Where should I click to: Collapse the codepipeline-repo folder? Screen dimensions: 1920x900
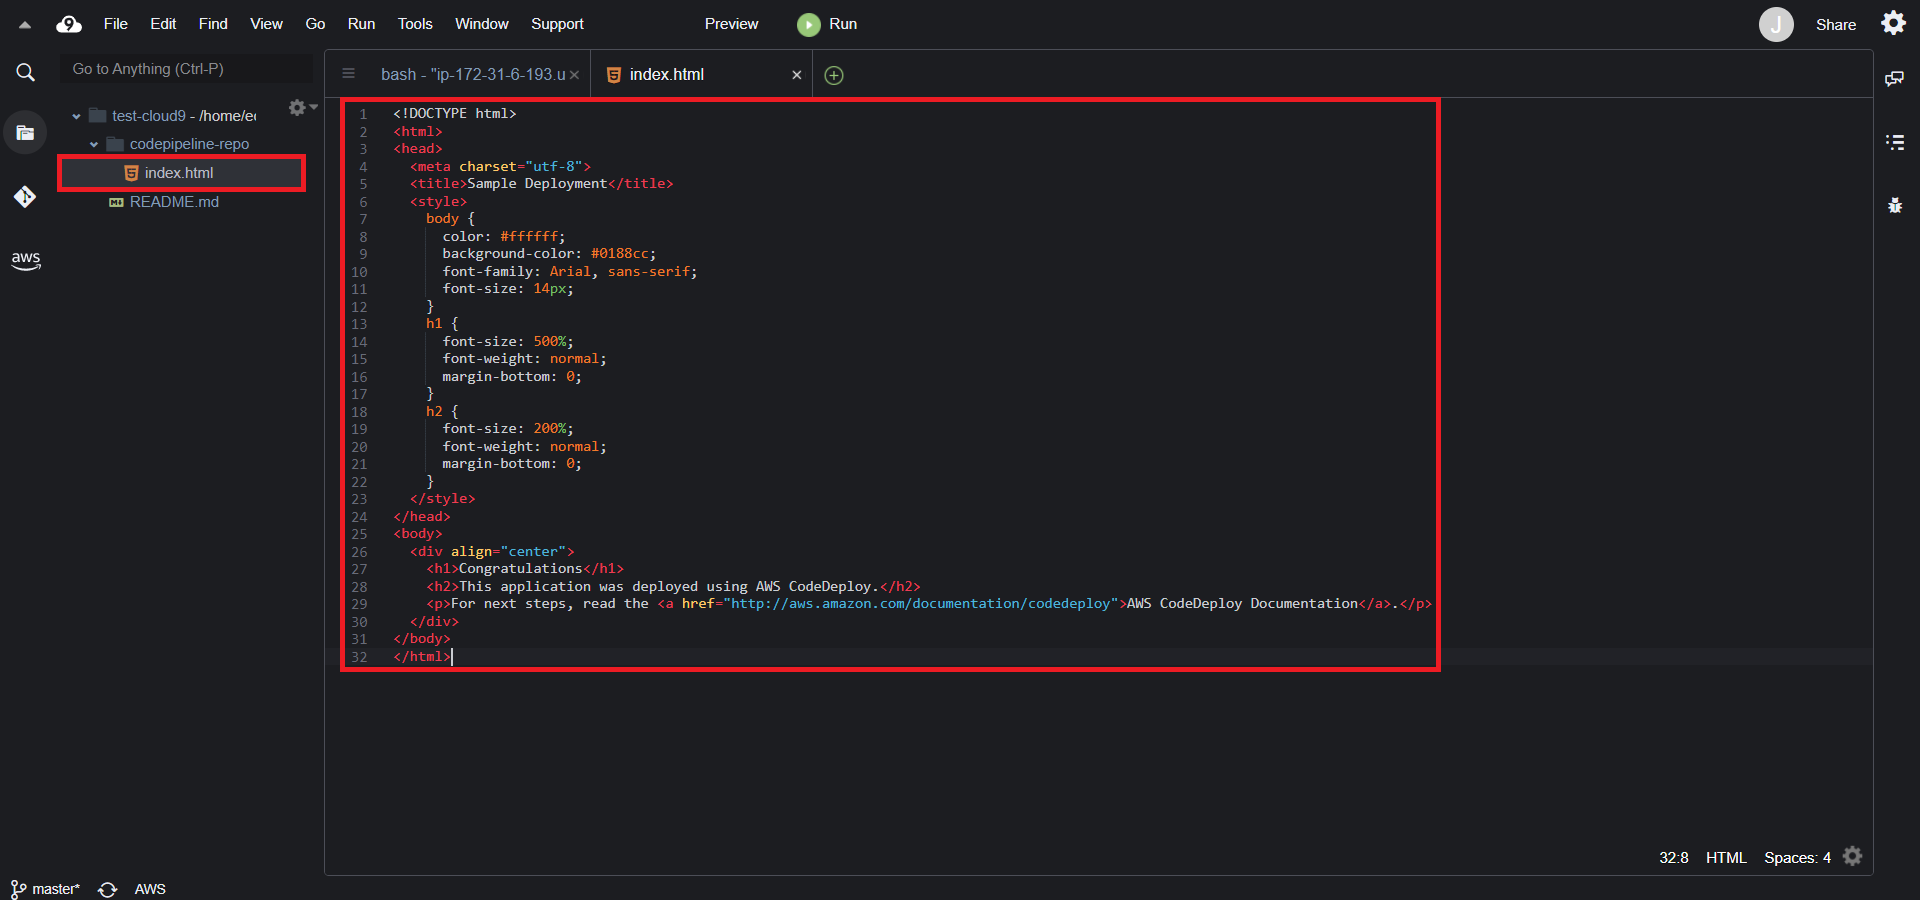click(x=94, y=144)
